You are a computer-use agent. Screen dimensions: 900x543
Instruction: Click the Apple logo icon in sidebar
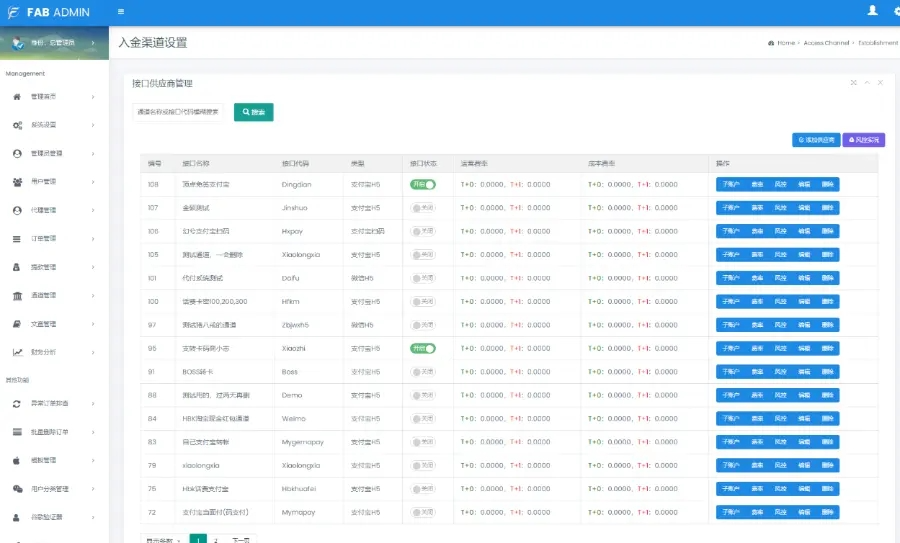17,460
